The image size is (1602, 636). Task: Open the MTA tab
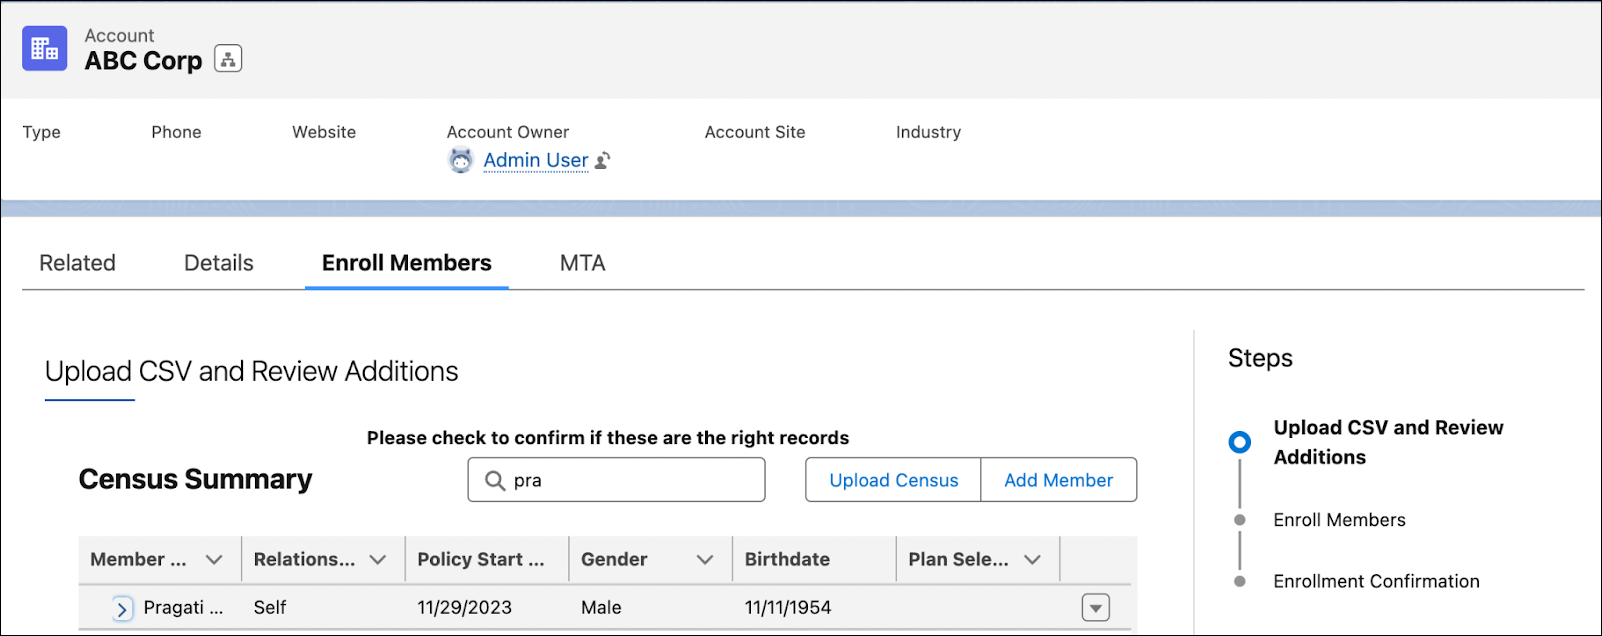[583, 263]
